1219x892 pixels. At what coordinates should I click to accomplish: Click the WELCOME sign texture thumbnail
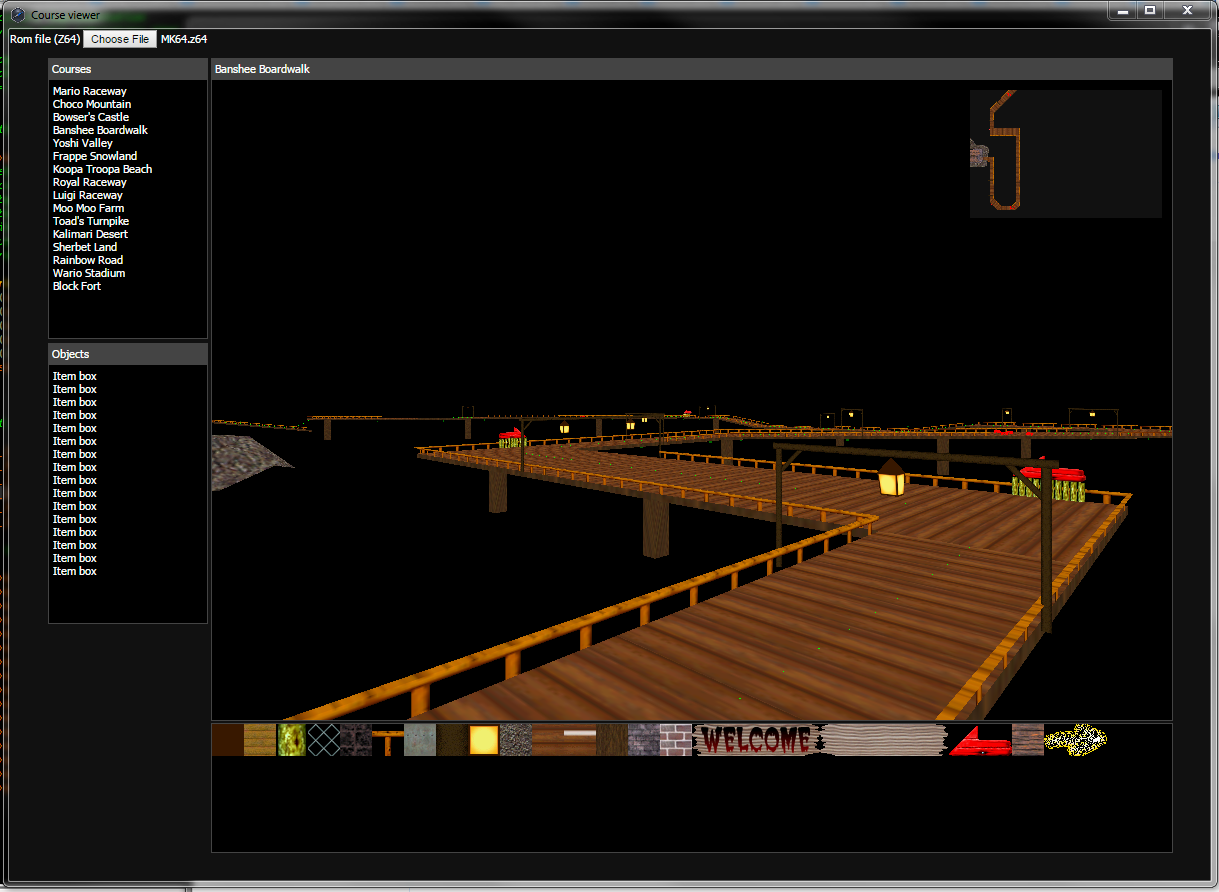point(755,740)
